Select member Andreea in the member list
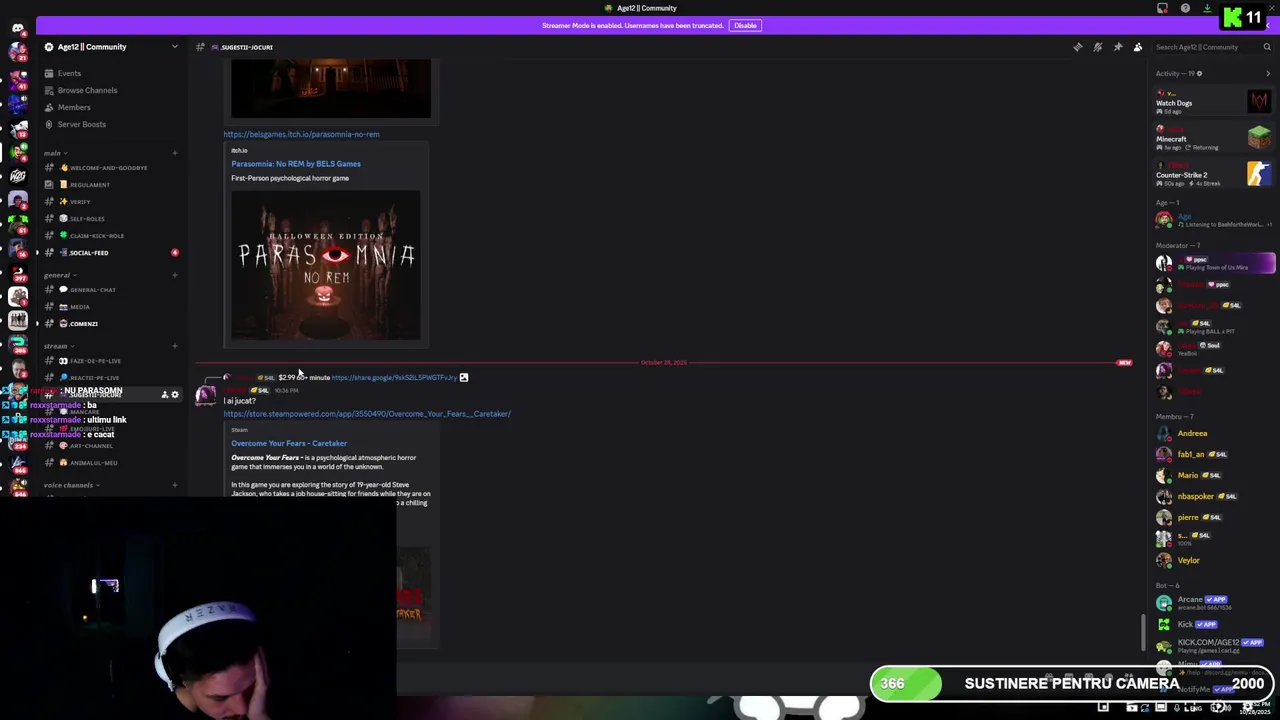Viewport: 1280px width, 720px height. pyautogui.click(x=1212, y=434)
